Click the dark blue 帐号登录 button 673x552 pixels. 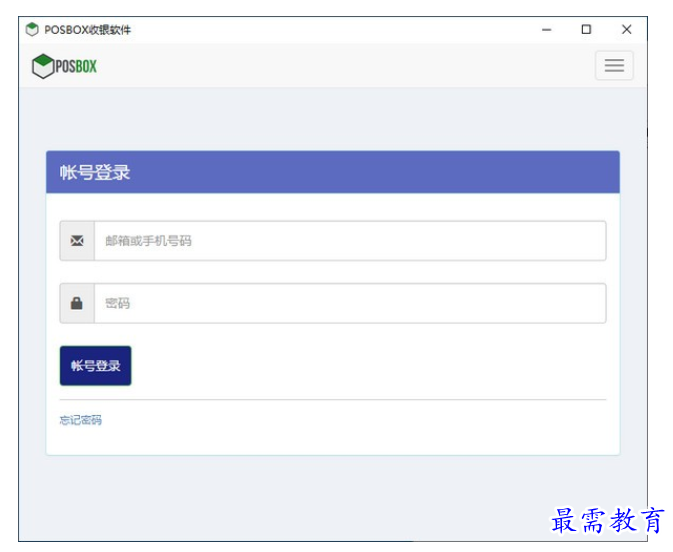(x=96, y=366)
